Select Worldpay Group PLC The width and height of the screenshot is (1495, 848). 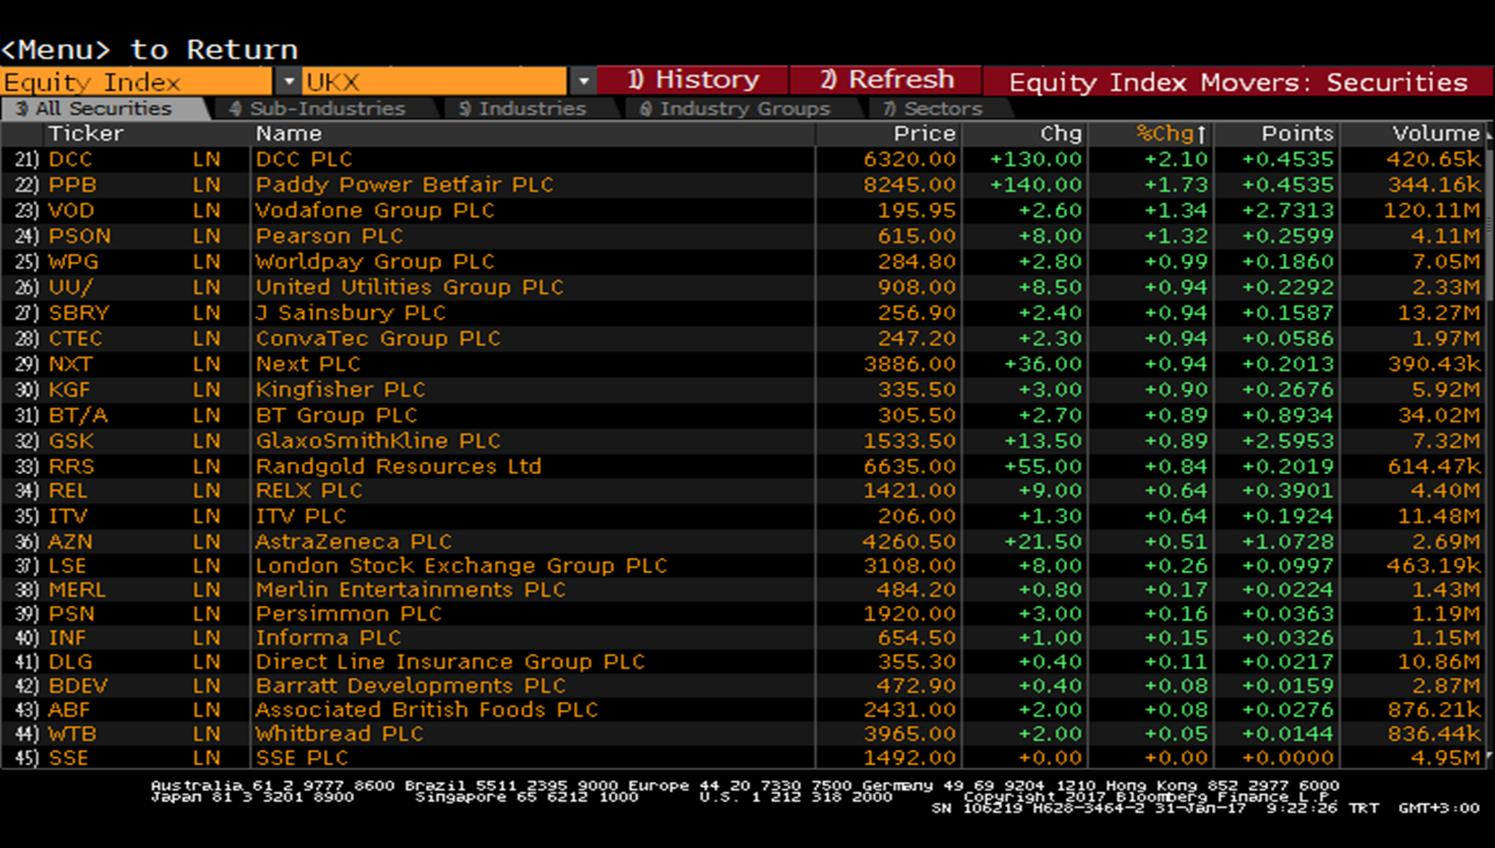(x=375, y=262)
